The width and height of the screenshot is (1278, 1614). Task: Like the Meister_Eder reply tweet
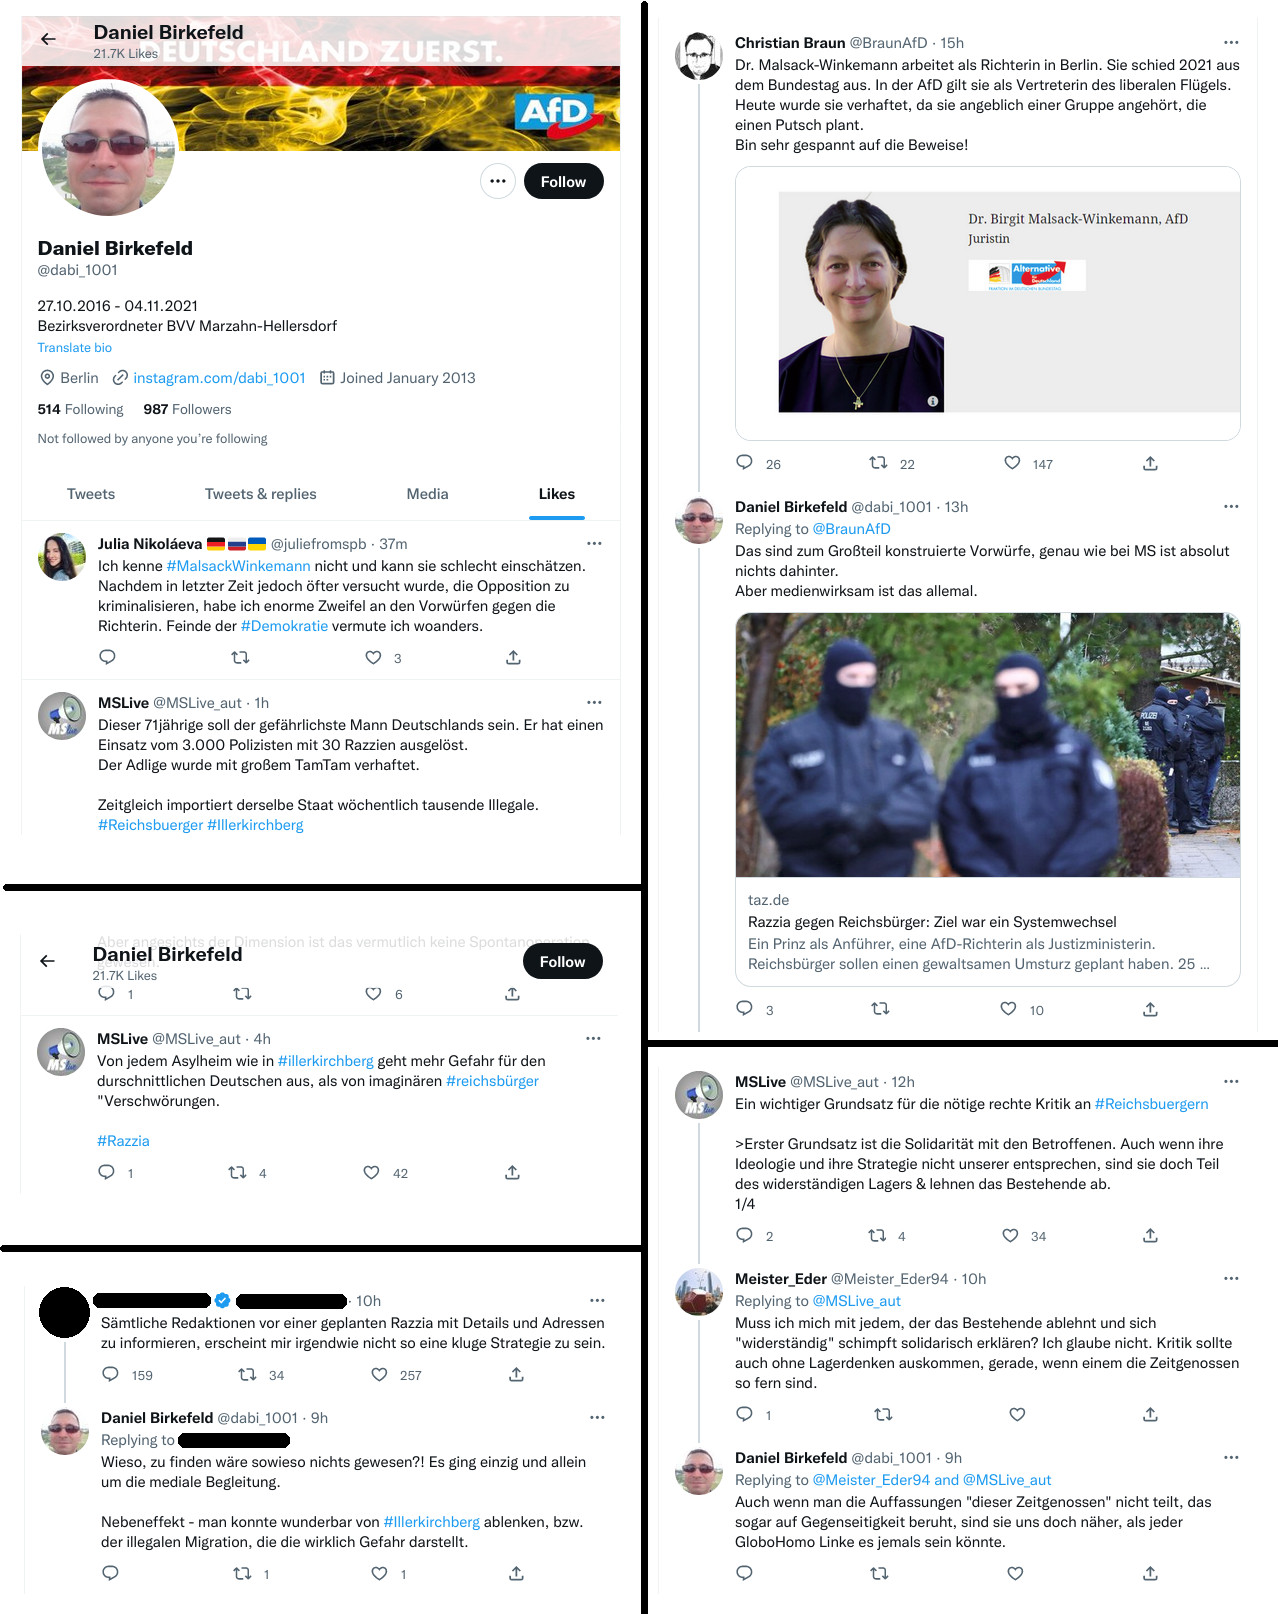1017,1414
